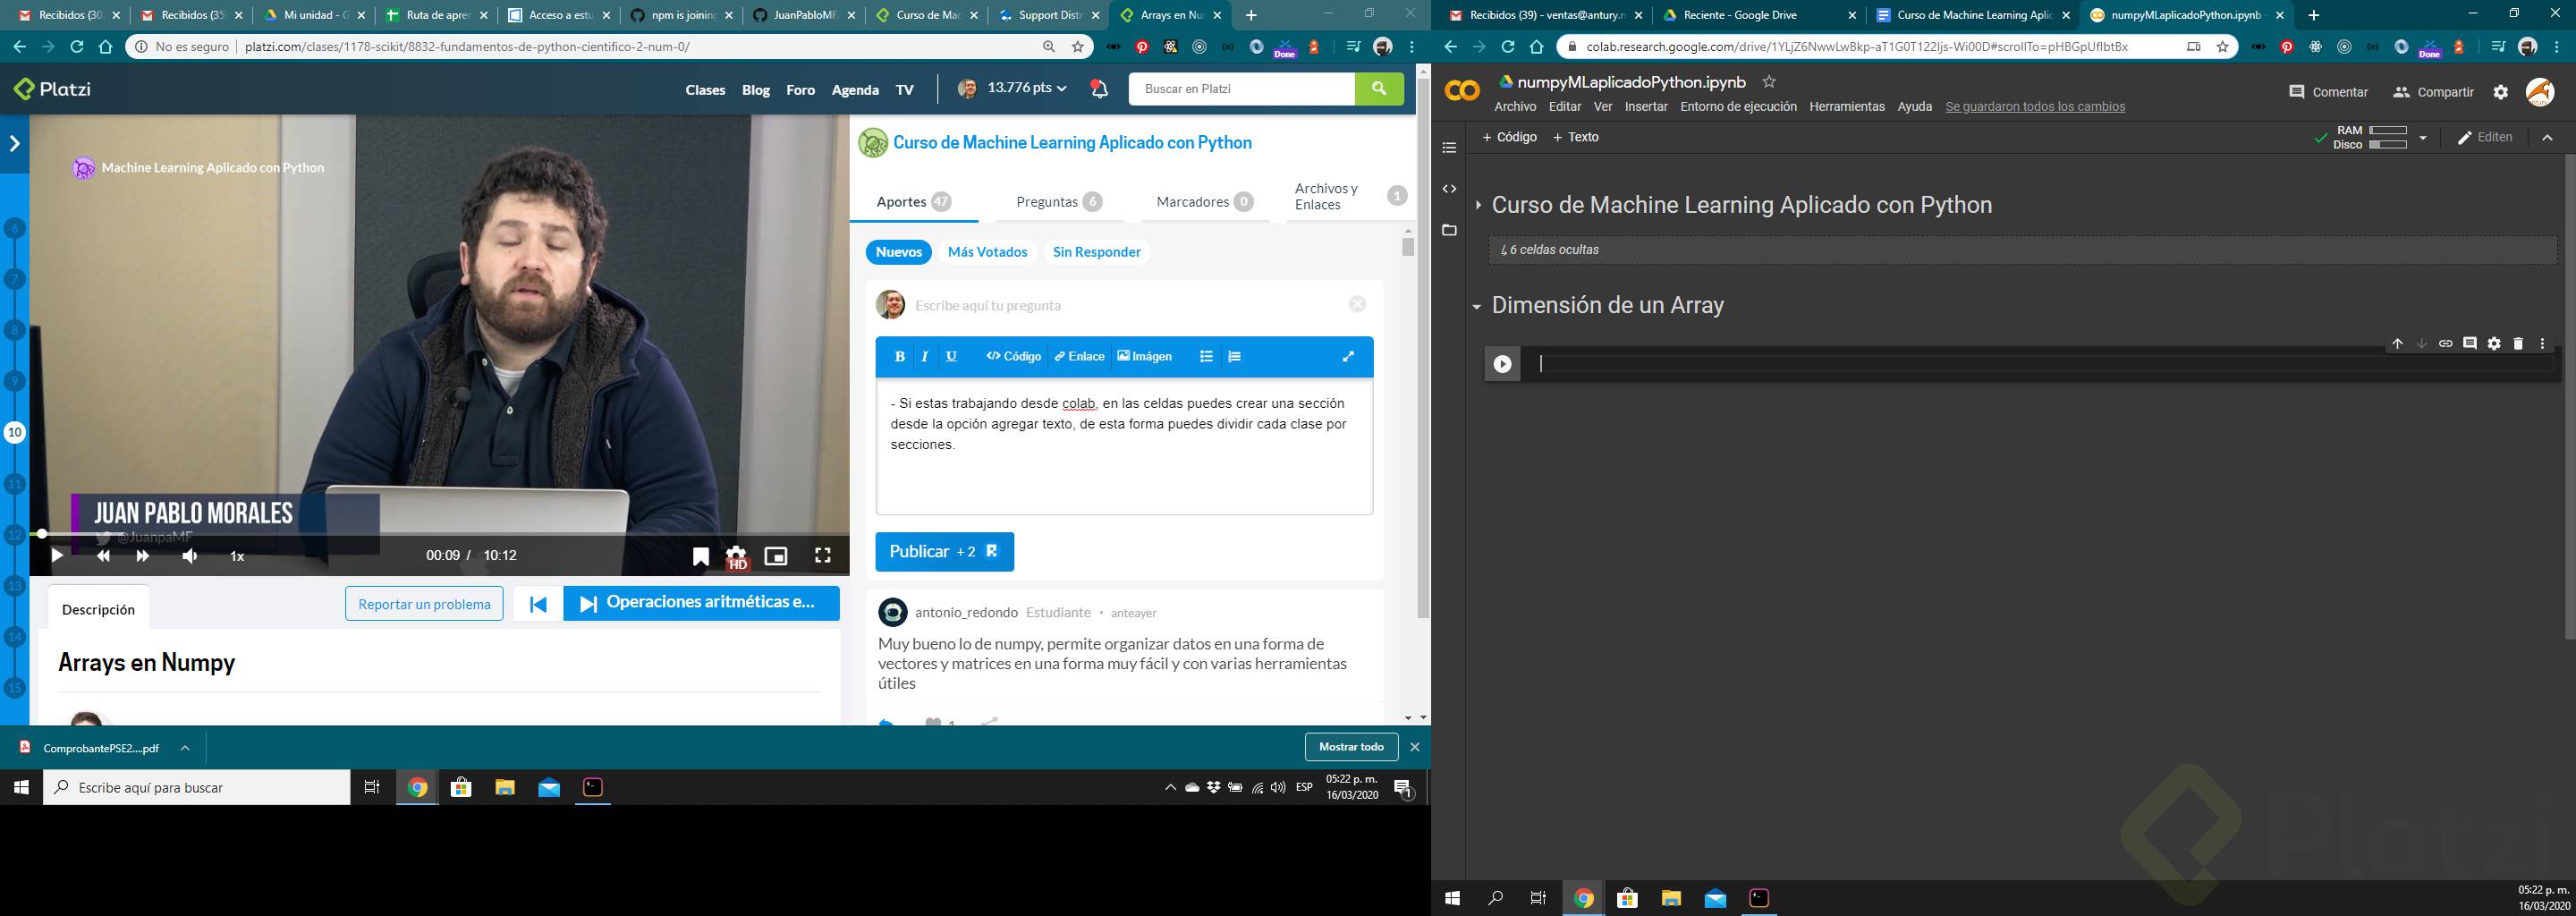Viewport: 2576px width, 916px height.
Task: Open the Platzi notifications bell
Action: (x=1099, y=89)
